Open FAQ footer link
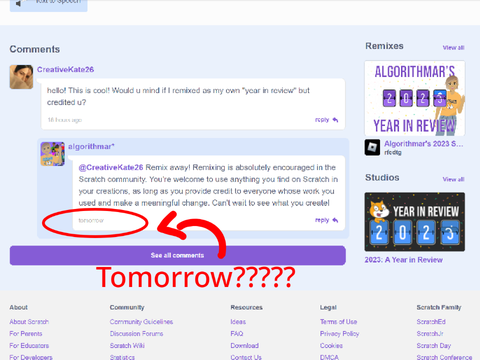The width and height of the screenshot is (480, 360). (237, 334)
